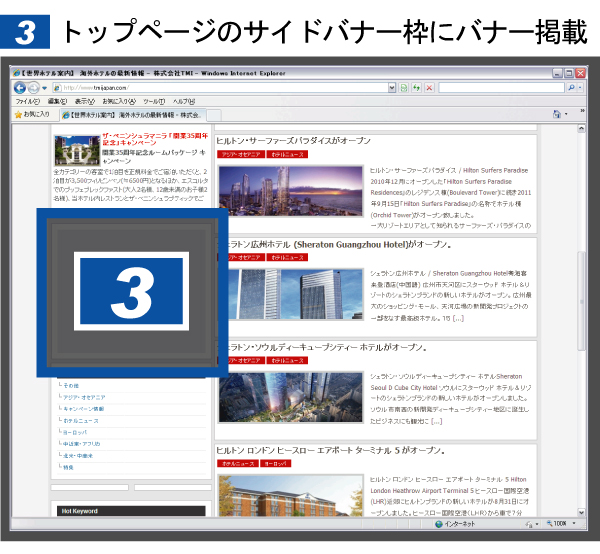Click the [...] more link in Seoul article
Image resolution: width=600 pixels, height=554 pixels.
[436, 421]
